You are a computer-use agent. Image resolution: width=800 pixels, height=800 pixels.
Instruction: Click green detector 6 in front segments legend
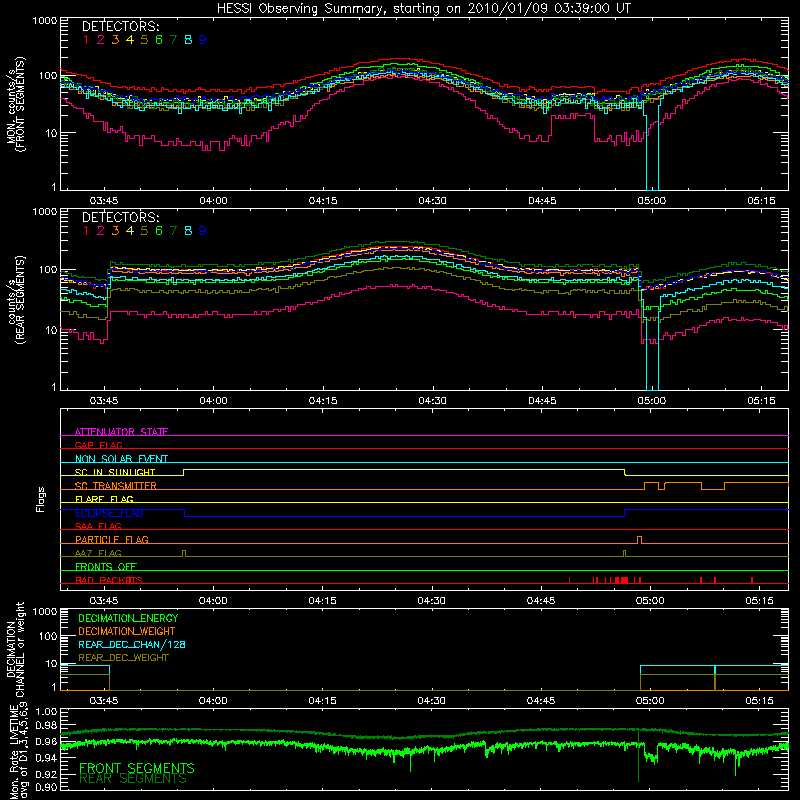[159, 40]
